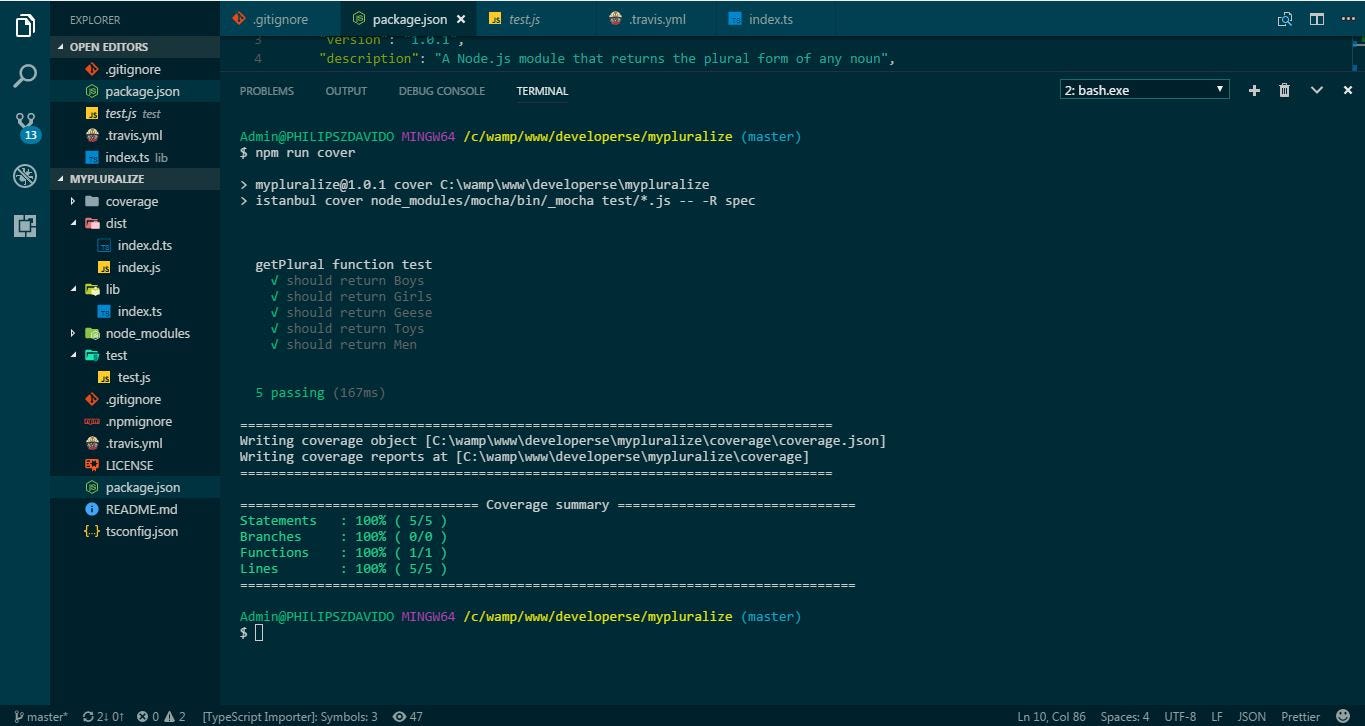
Task: Click the "description" line in the package.json editor
Action: (x=606, y=58)
